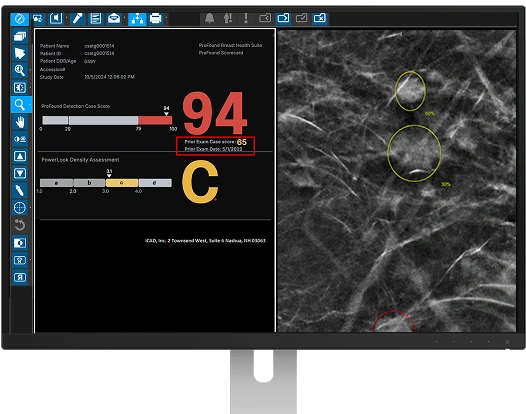The height and width of the screenshot is (414, 526).
Task: Select the magnifier with globe tool
Action: (20, 70)
